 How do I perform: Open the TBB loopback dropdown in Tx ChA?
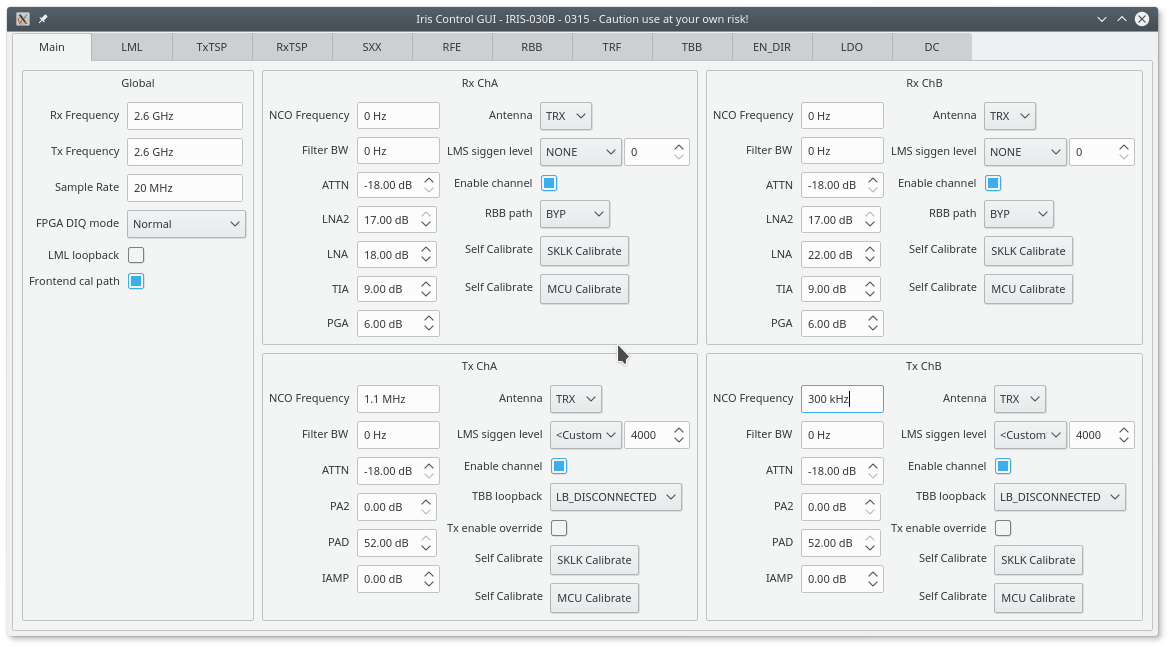[x=616, y=497]
